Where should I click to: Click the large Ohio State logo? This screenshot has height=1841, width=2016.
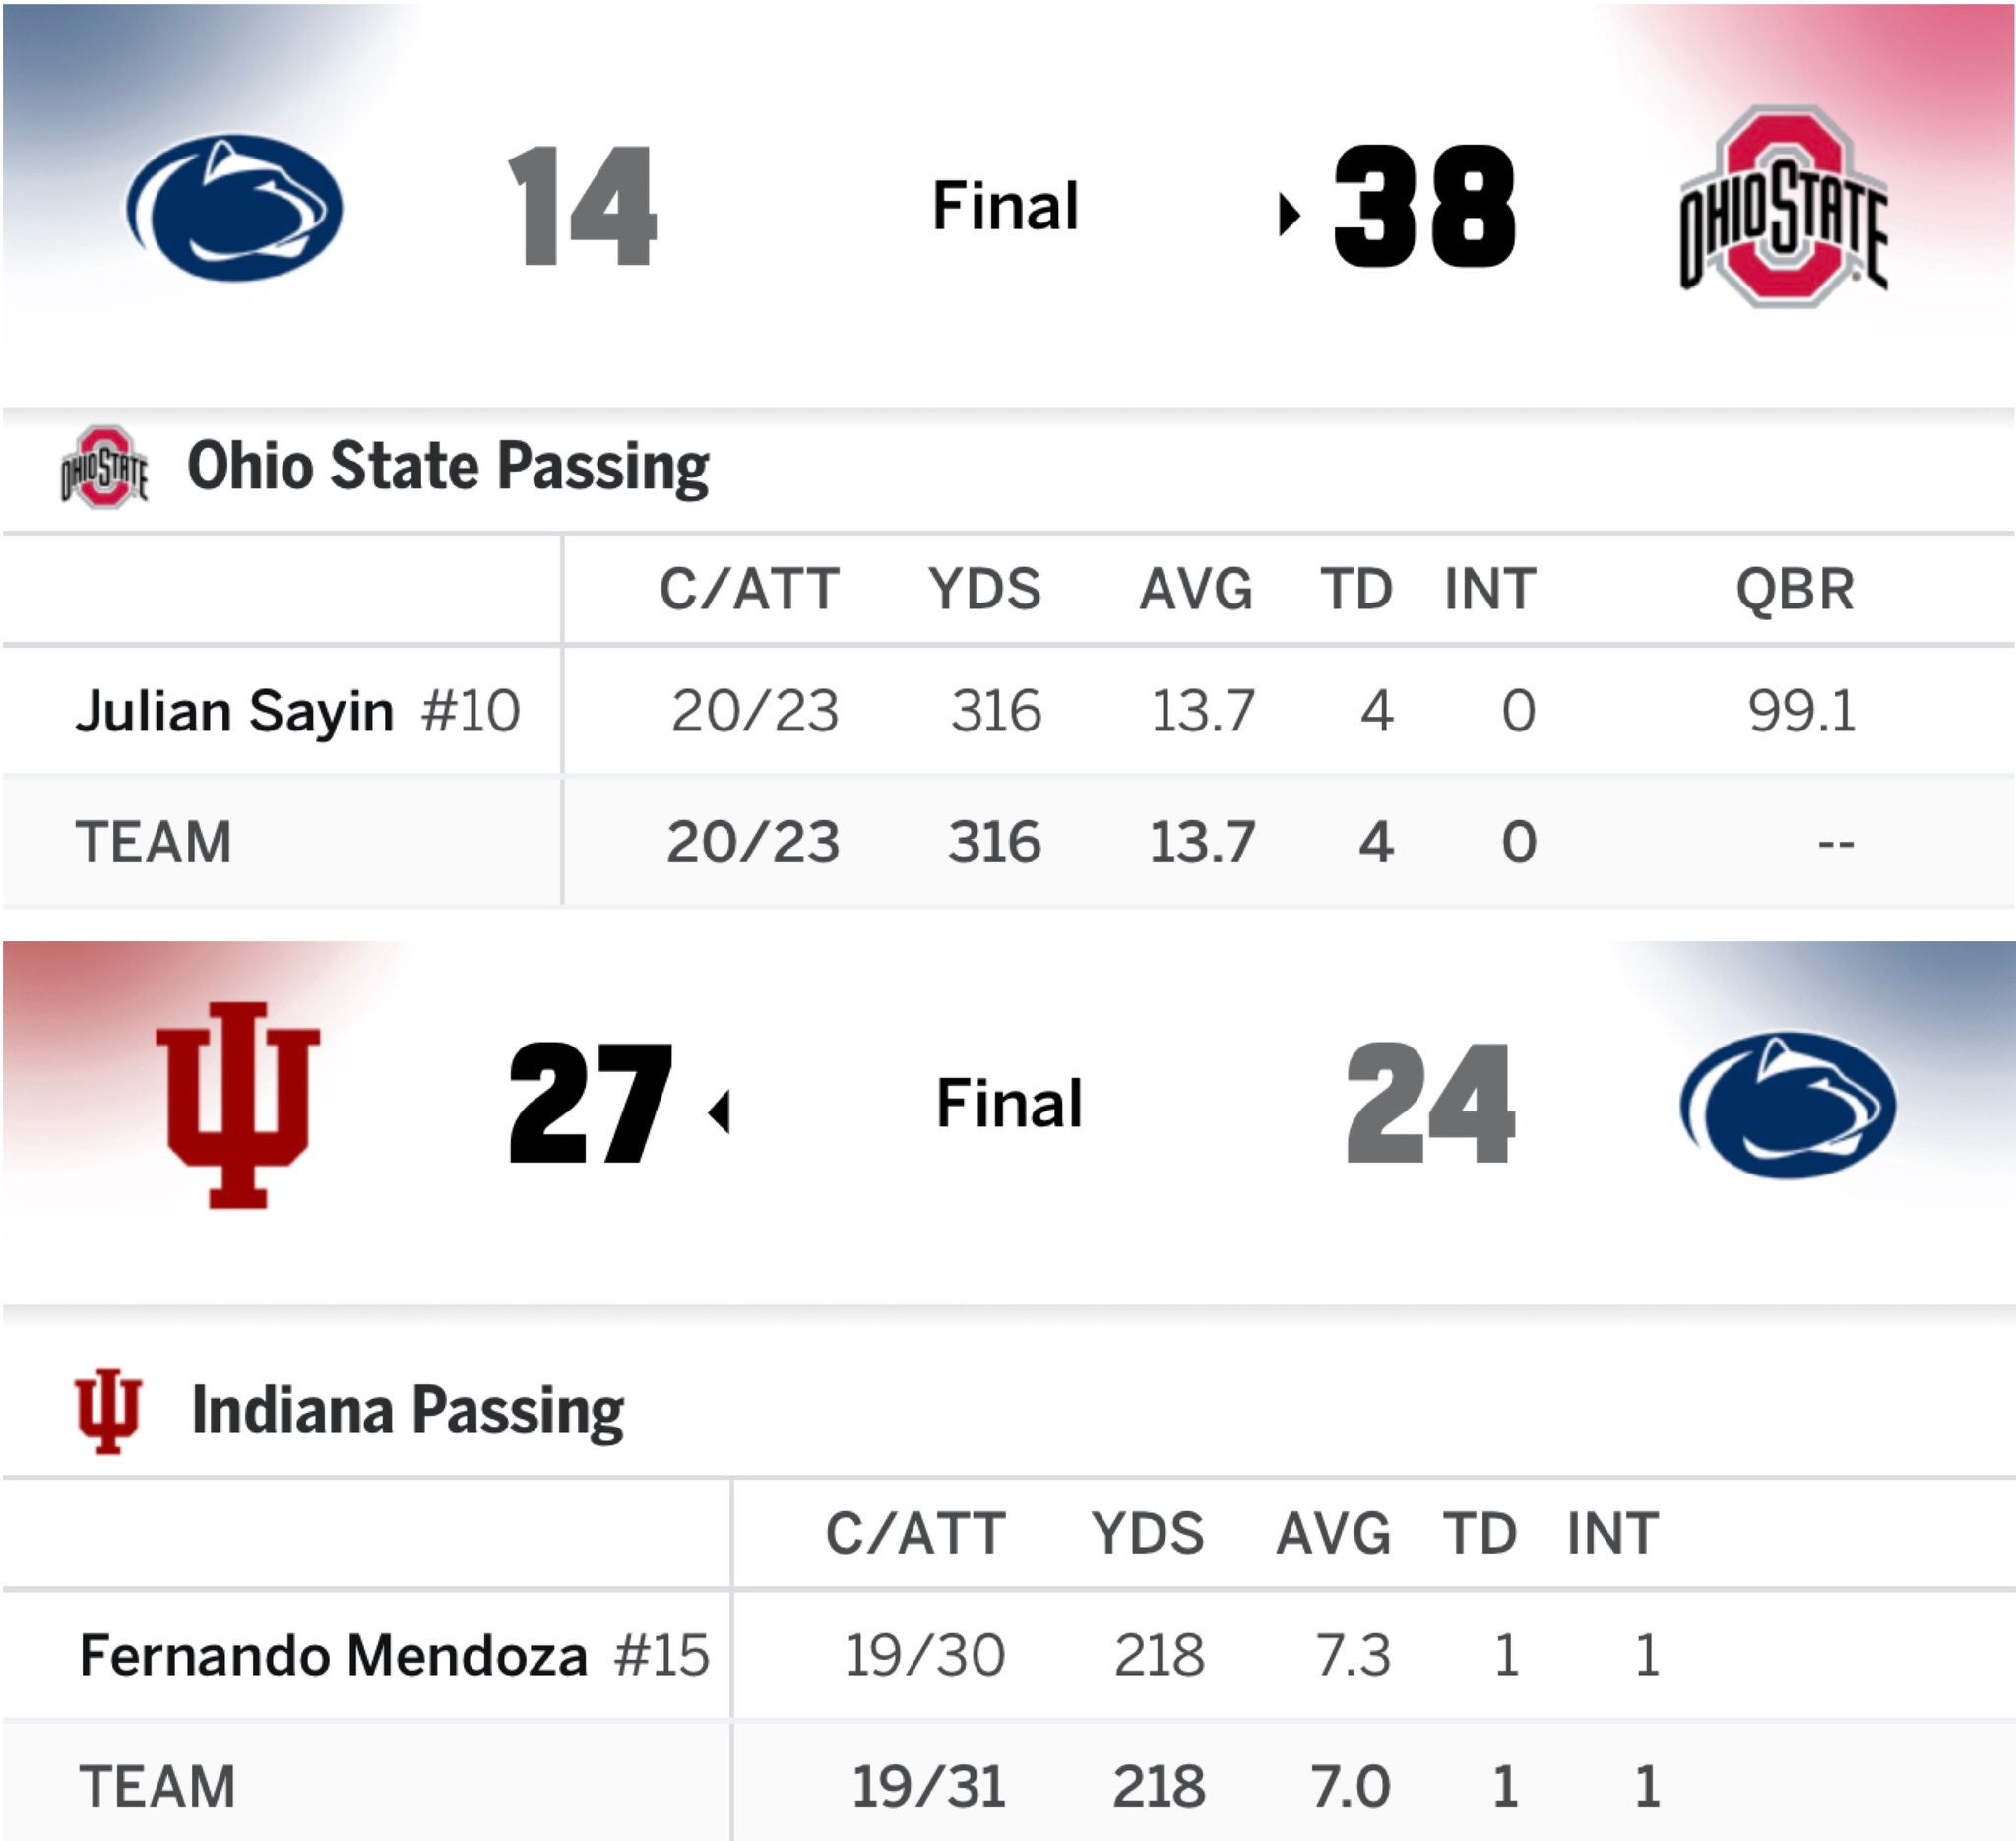point(1783,207)
